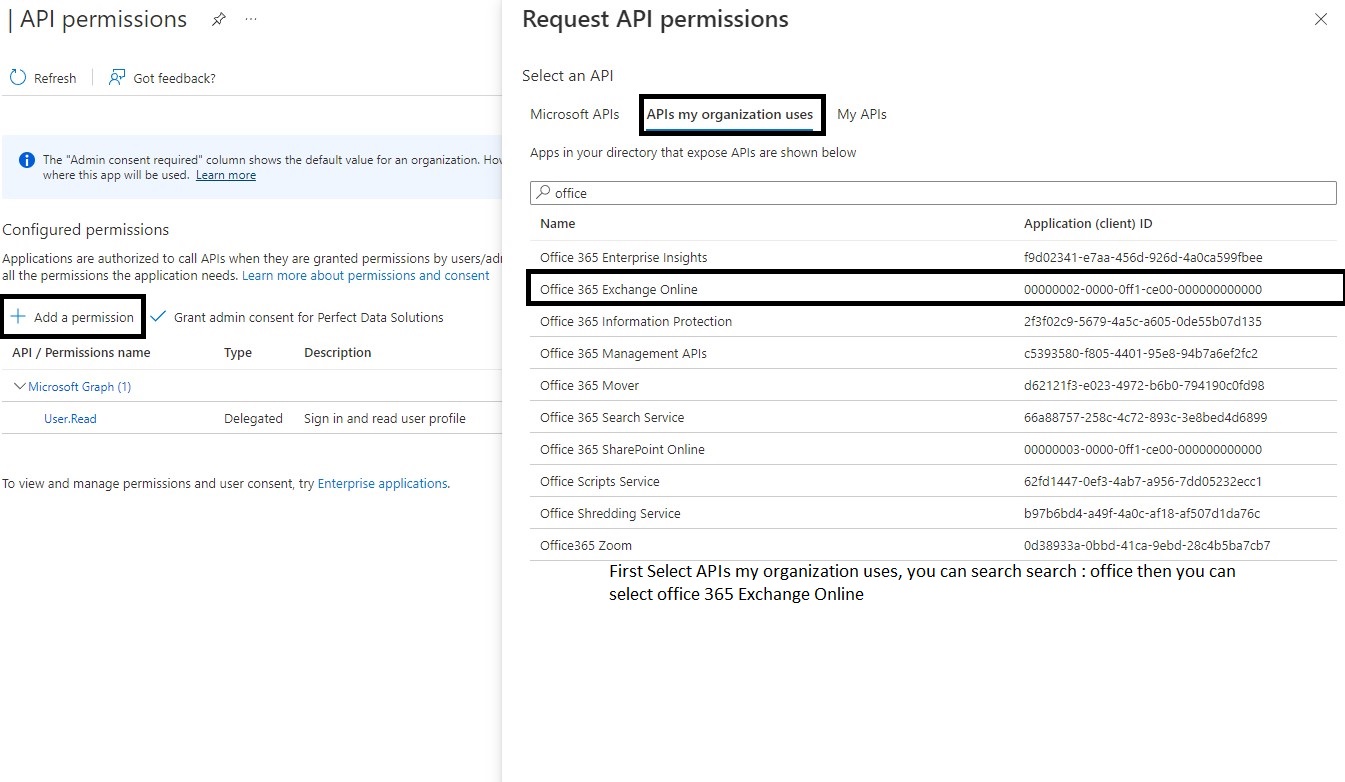Click client ID c5393580-f805-4401-95e8-94b7a6ef2fc2
This screenshot has width=1345, height=782.
click(x=1141, y=353)
